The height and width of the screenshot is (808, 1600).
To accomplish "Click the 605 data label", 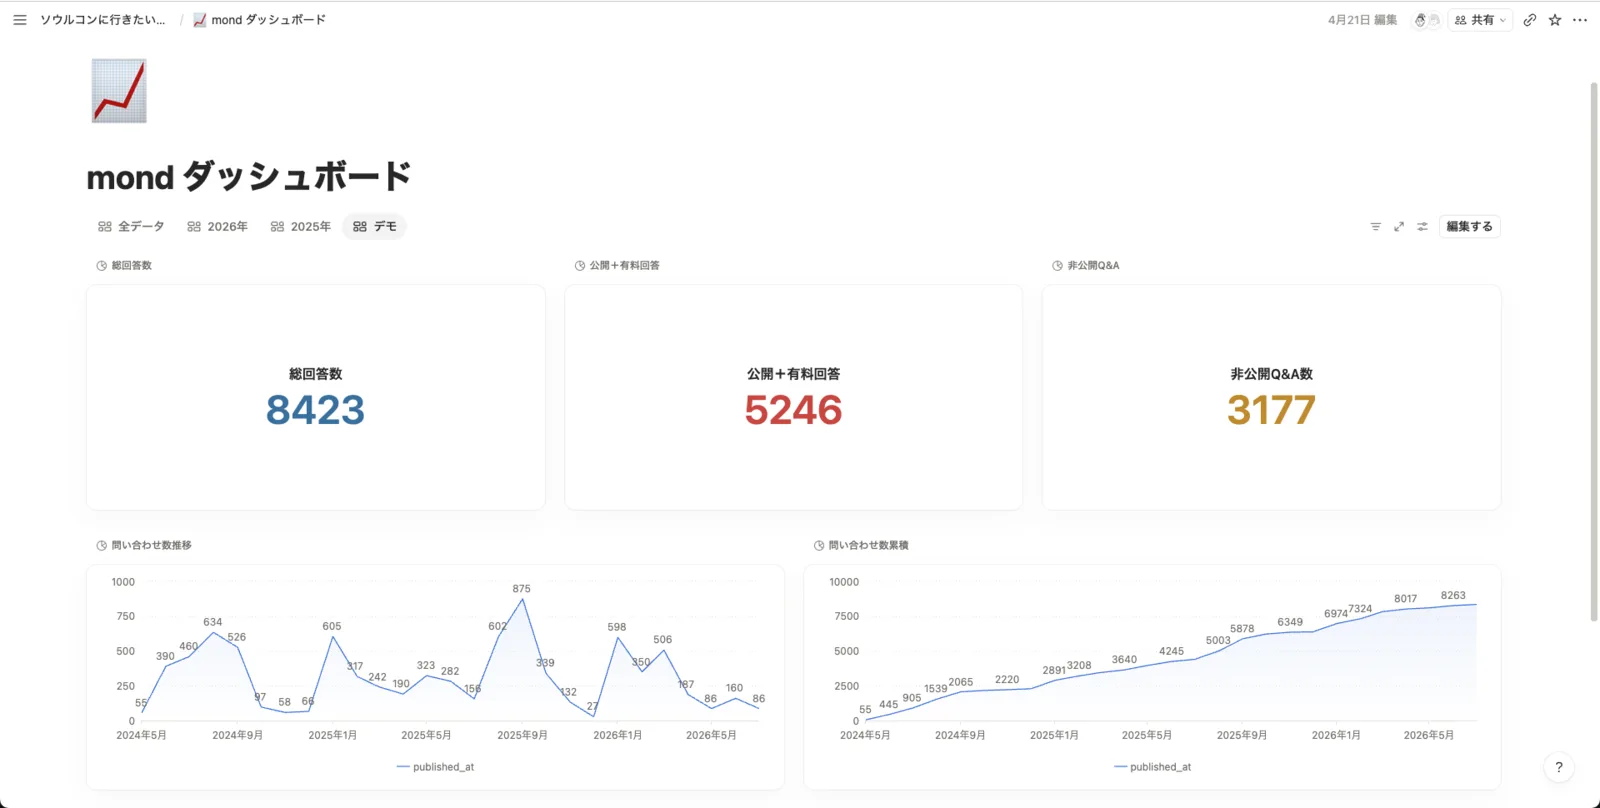I will 332,626.
